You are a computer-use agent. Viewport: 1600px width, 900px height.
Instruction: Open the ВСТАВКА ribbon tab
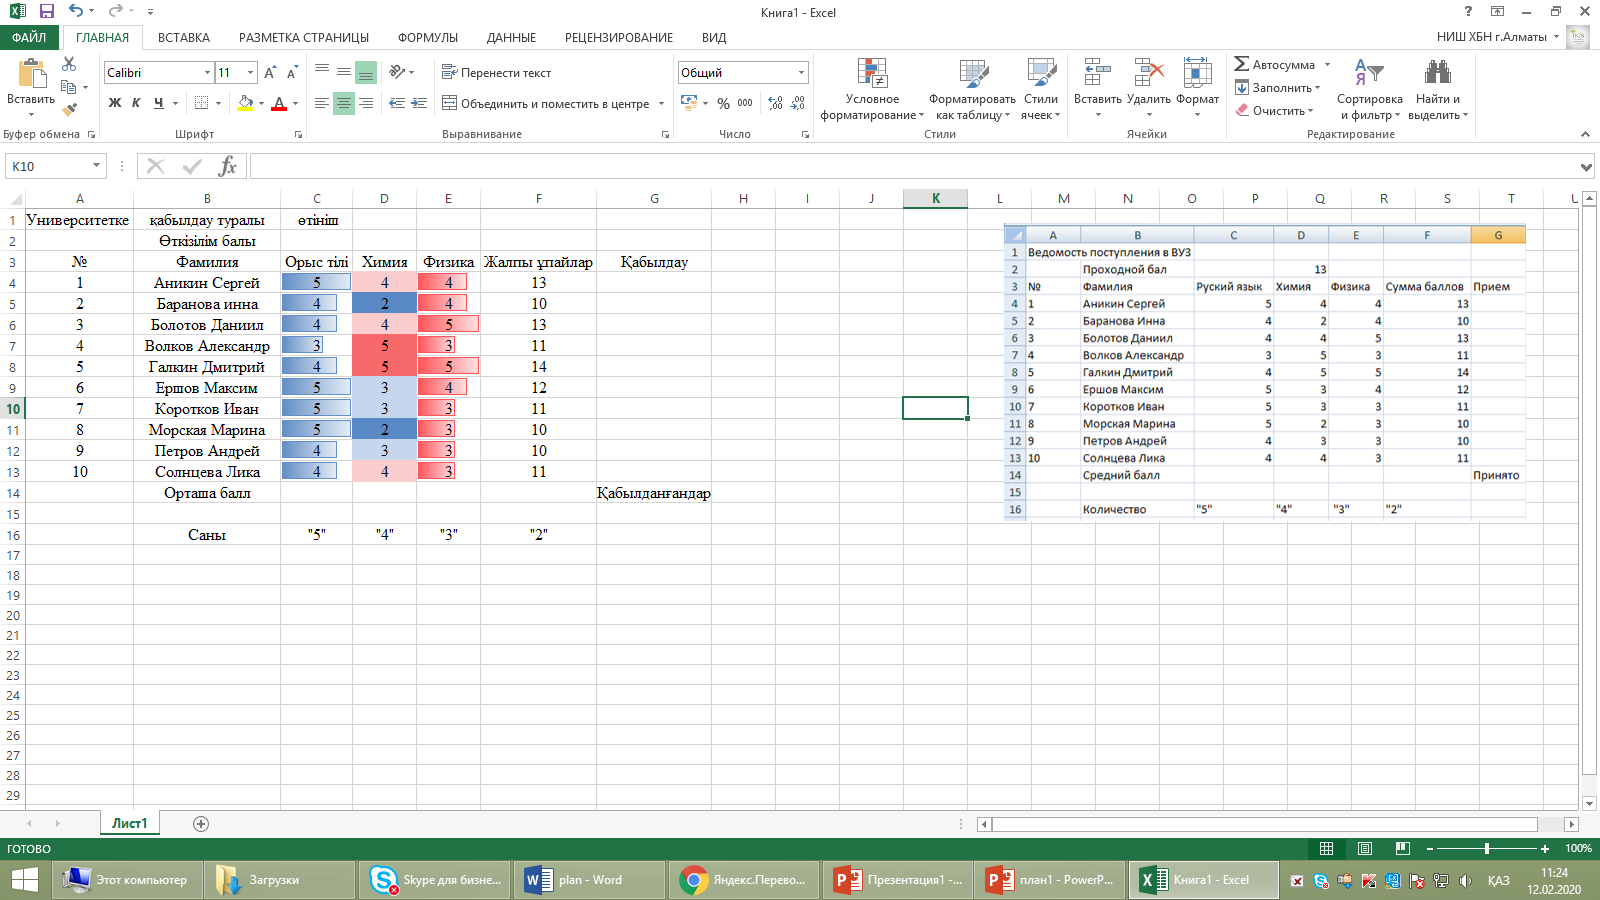[183, 38]
